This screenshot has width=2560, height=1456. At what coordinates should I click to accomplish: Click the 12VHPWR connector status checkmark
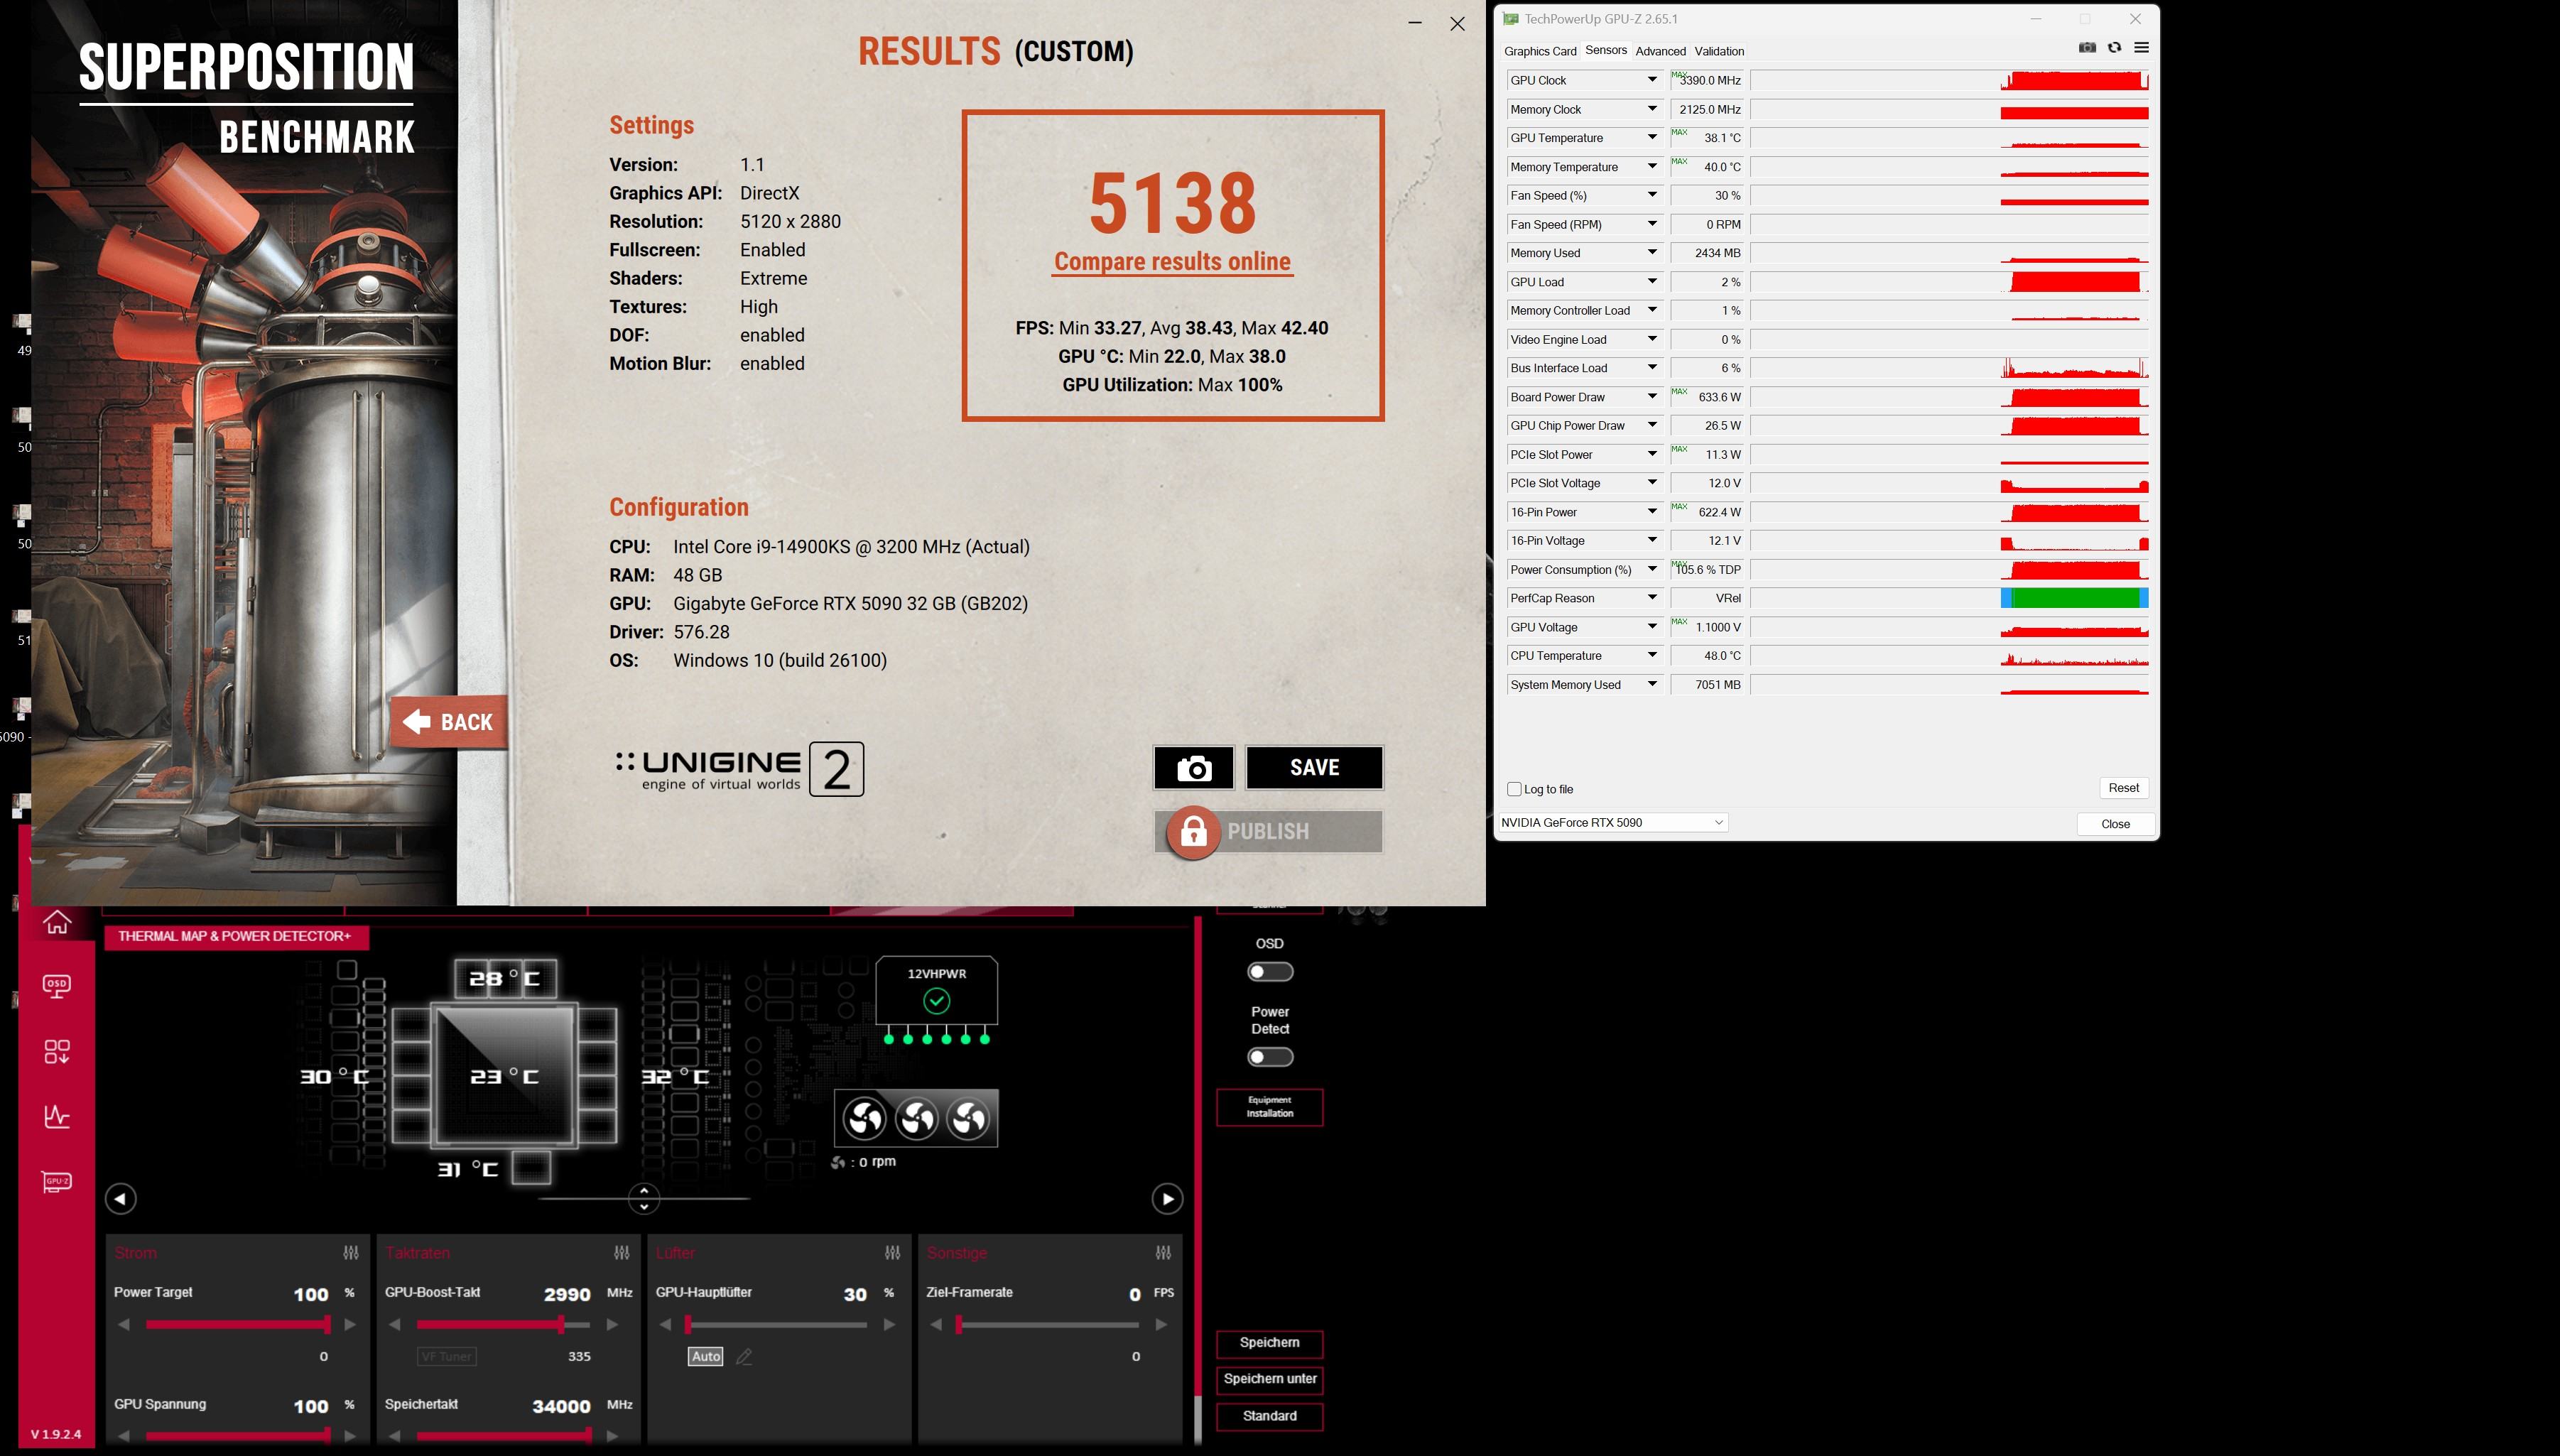tap(936, 1001)
